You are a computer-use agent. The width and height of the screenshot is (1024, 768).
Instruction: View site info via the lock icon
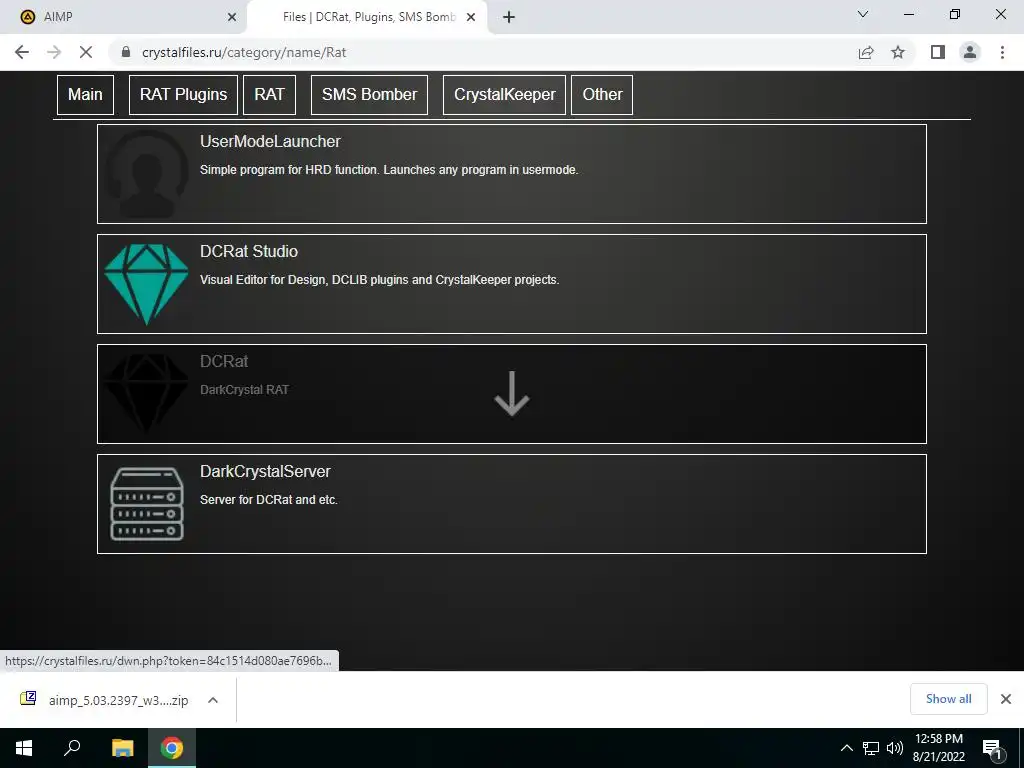click(126, 52)
